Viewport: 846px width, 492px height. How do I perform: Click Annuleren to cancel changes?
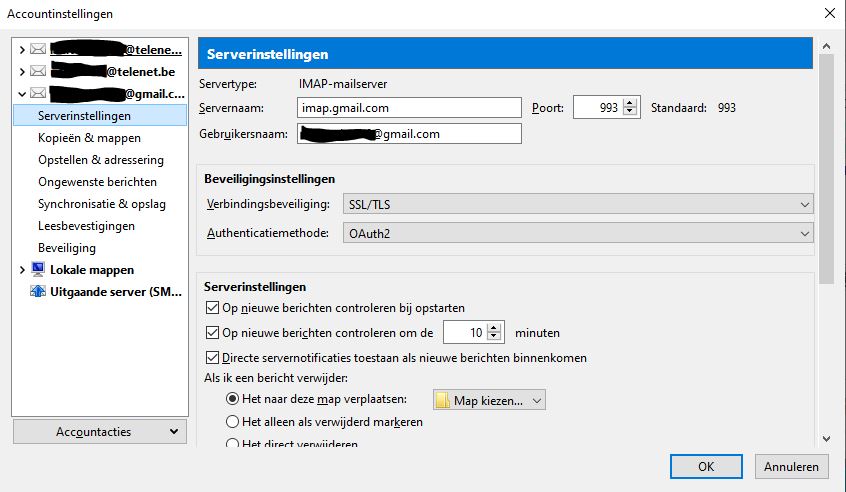click(791, 467)
